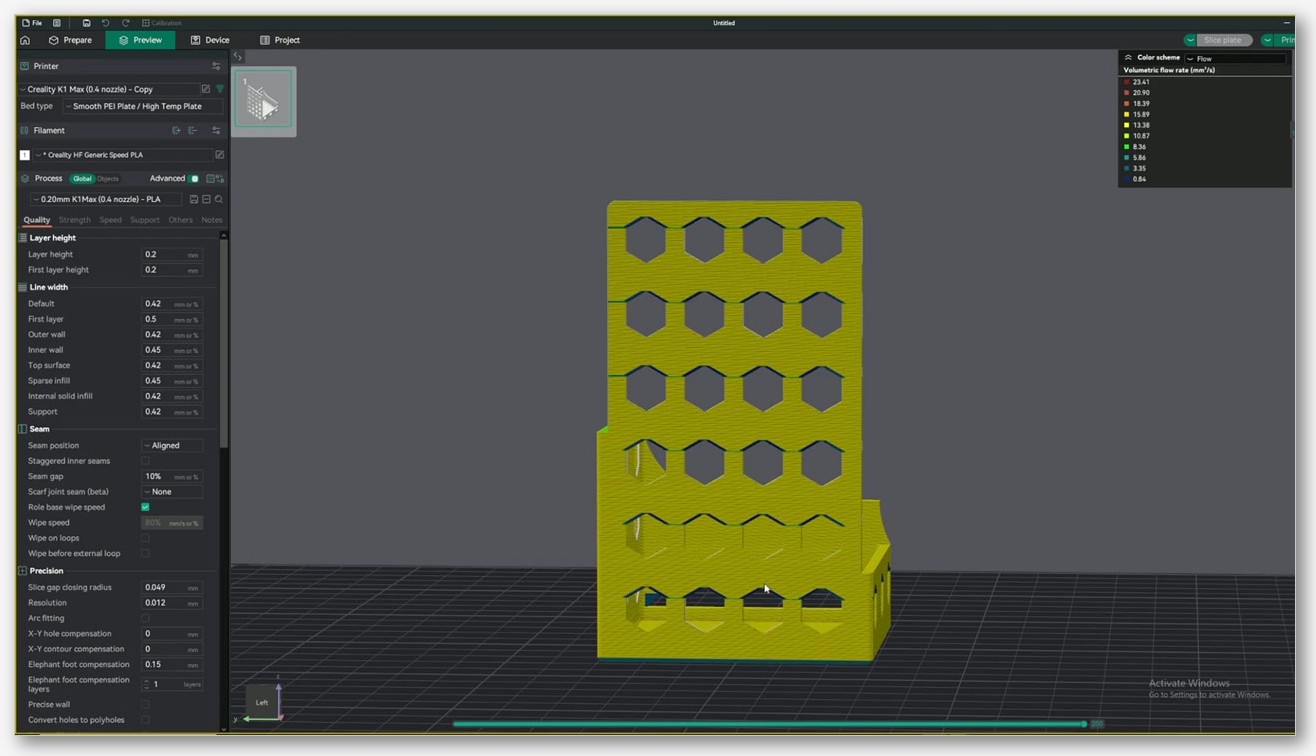Click the green wifi connection icon beside printer
The image size is (1316, 756).
coord(220,89)
